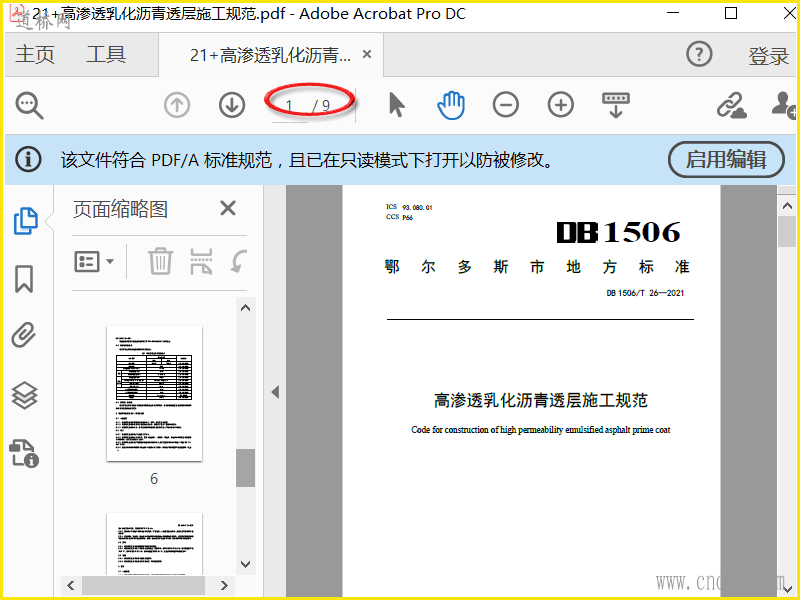Open the thumbnail options dropdown menu

coord(94,262)
